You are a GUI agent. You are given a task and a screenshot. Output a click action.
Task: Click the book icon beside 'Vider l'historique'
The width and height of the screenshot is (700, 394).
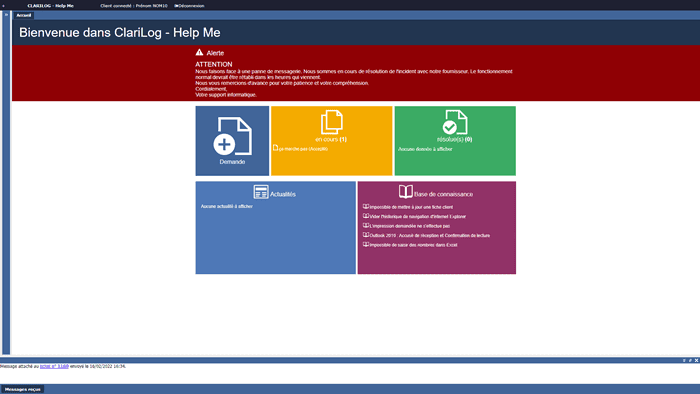[x=366, y=216]
